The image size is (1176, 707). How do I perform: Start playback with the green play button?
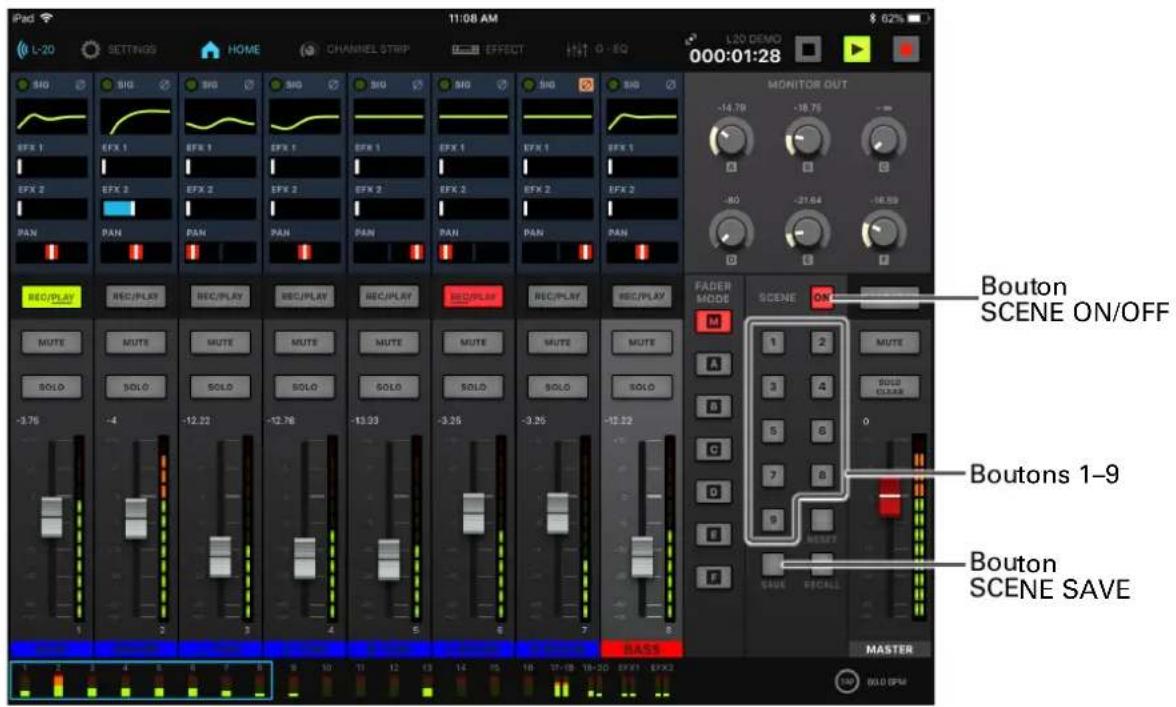tap(856, 49)
